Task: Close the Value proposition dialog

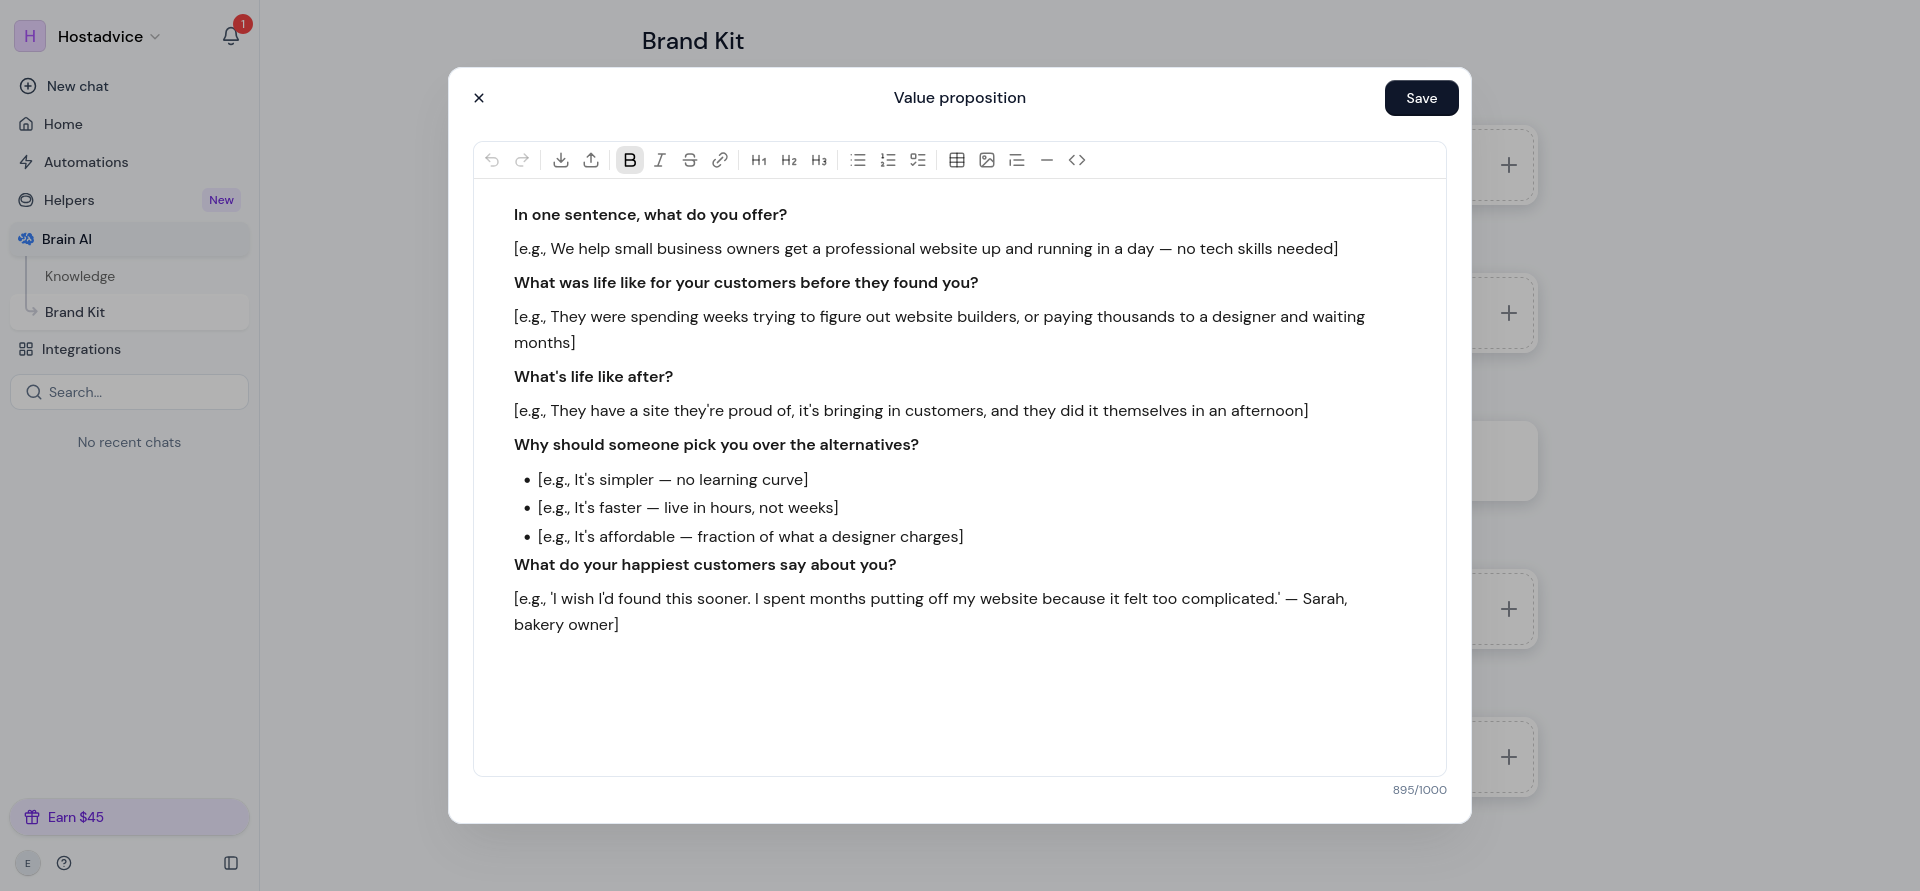Action: coord(479,98)
